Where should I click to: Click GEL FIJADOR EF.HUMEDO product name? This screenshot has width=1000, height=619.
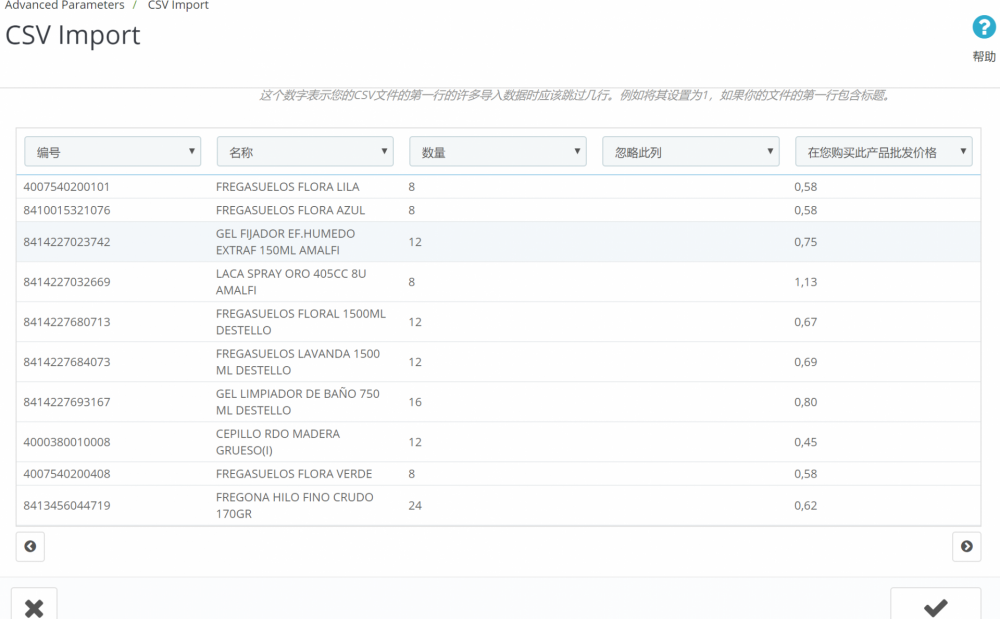[285, 242]
